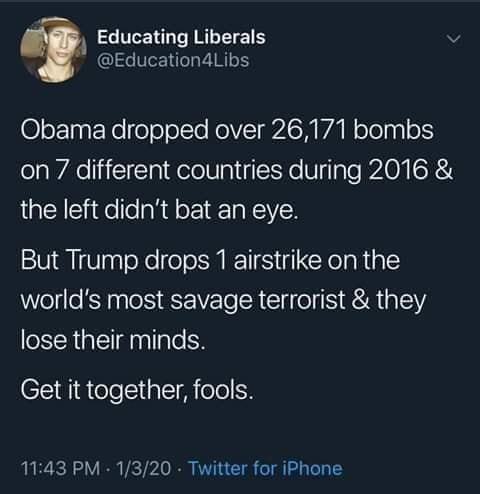Select the word bombs in the first line
Screen dimensions: 480x494
[393, 129]
